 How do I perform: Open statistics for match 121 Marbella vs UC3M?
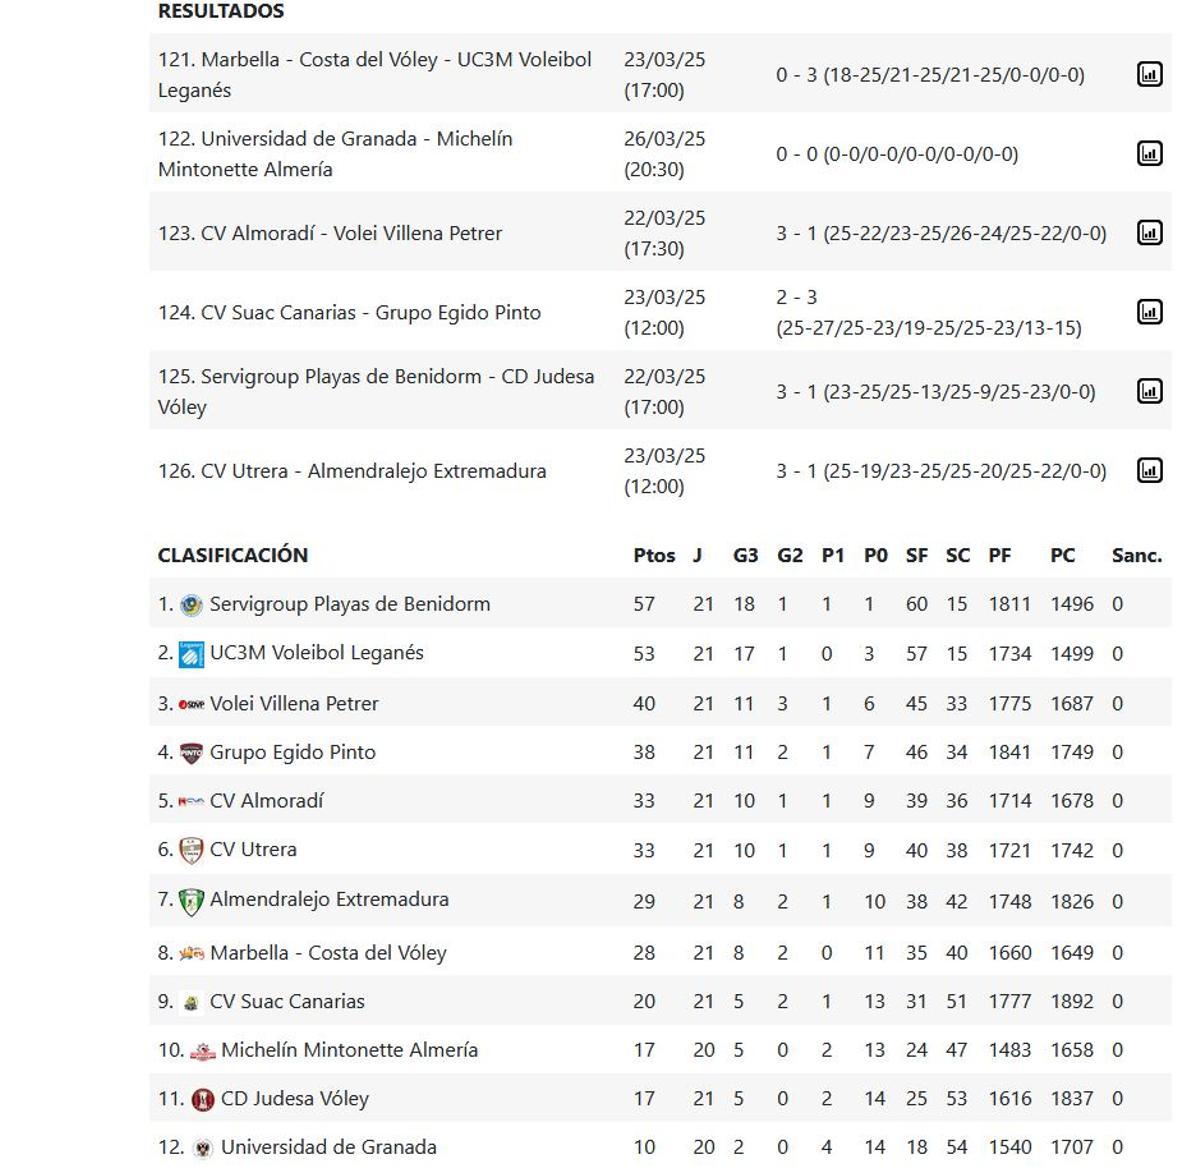click(x=1152, y=73)
